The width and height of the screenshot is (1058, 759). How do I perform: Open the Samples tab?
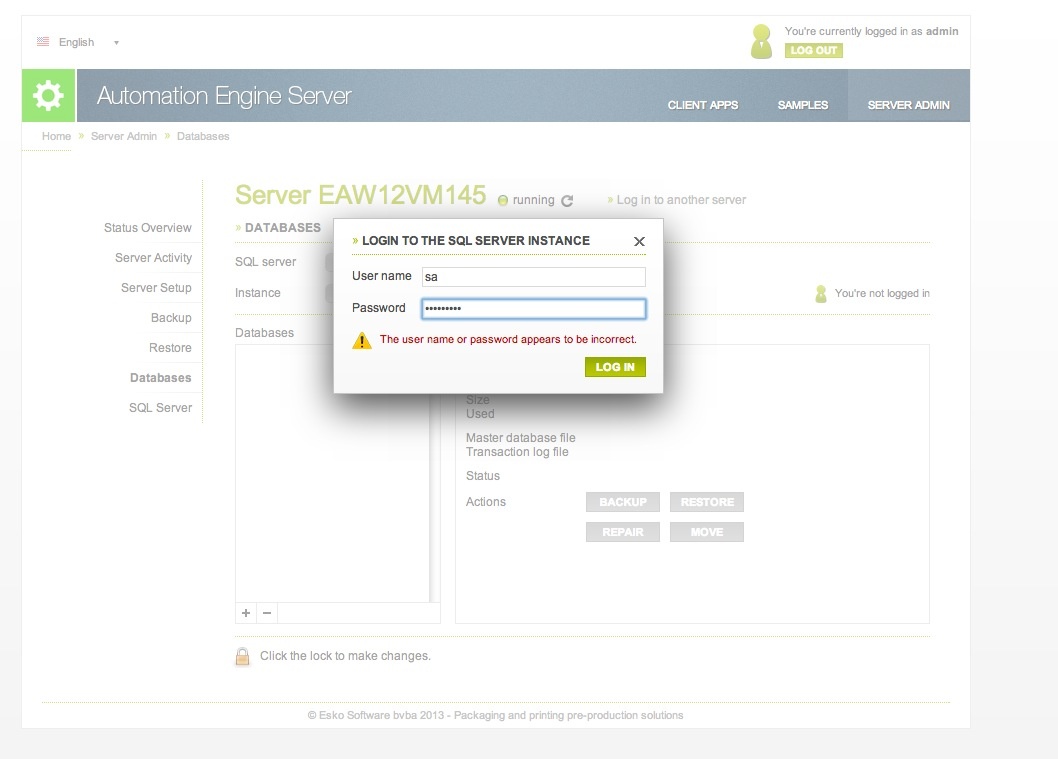click(802, 105)
